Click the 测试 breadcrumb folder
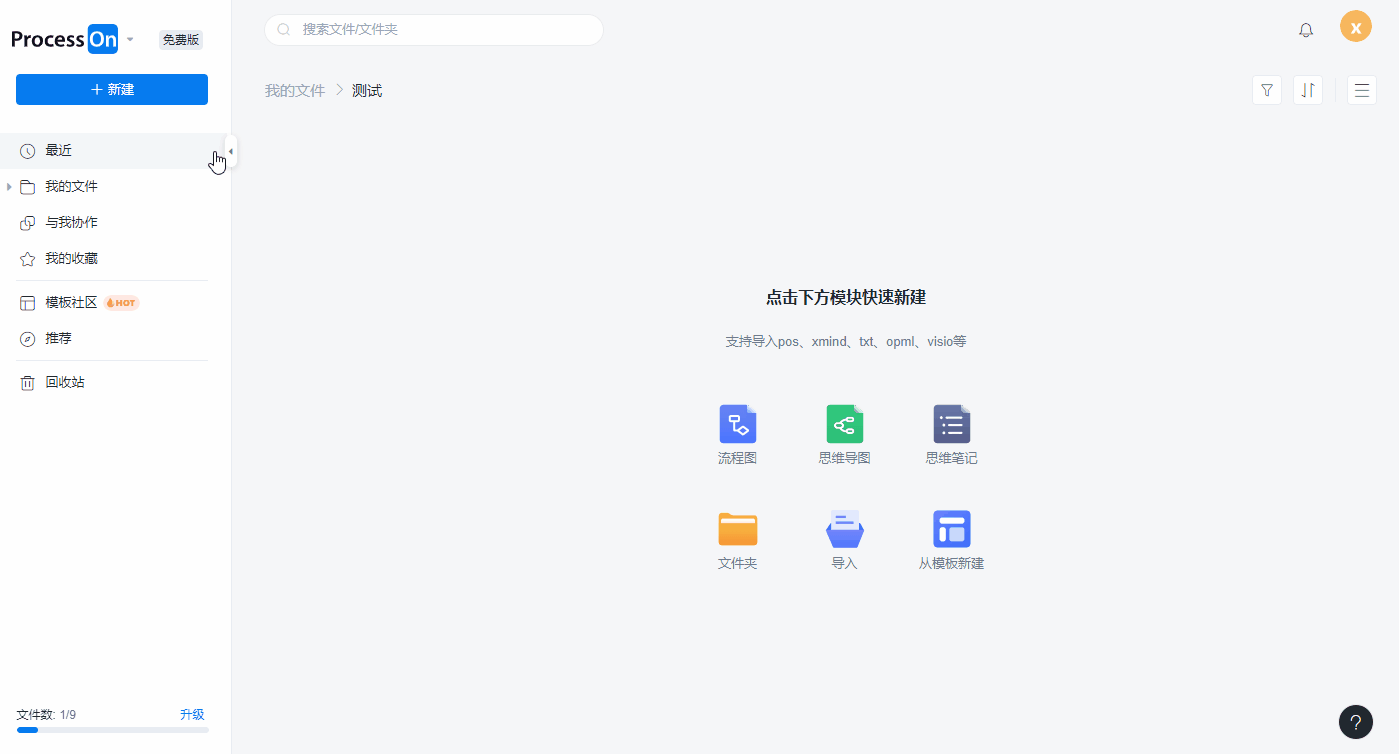 coord(367,91)
